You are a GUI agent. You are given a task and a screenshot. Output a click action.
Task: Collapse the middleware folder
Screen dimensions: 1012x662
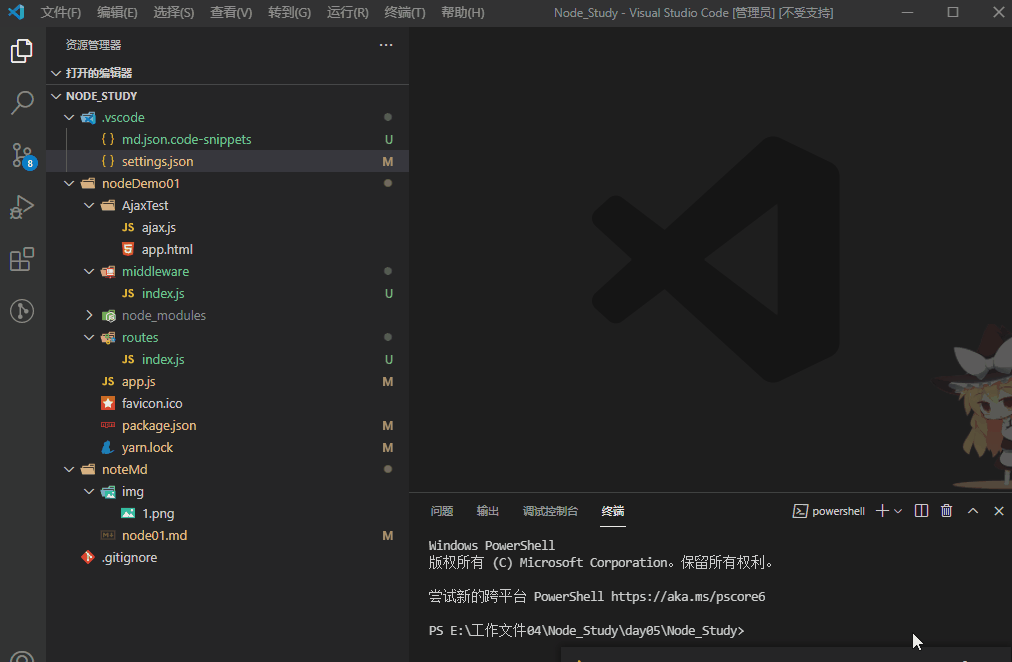coord(89,271)
